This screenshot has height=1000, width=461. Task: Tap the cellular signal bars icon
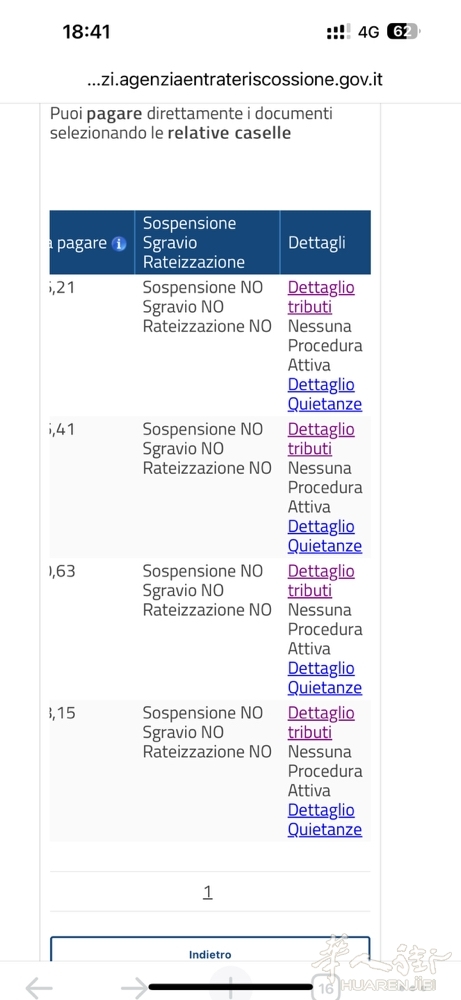pos(338,32)
